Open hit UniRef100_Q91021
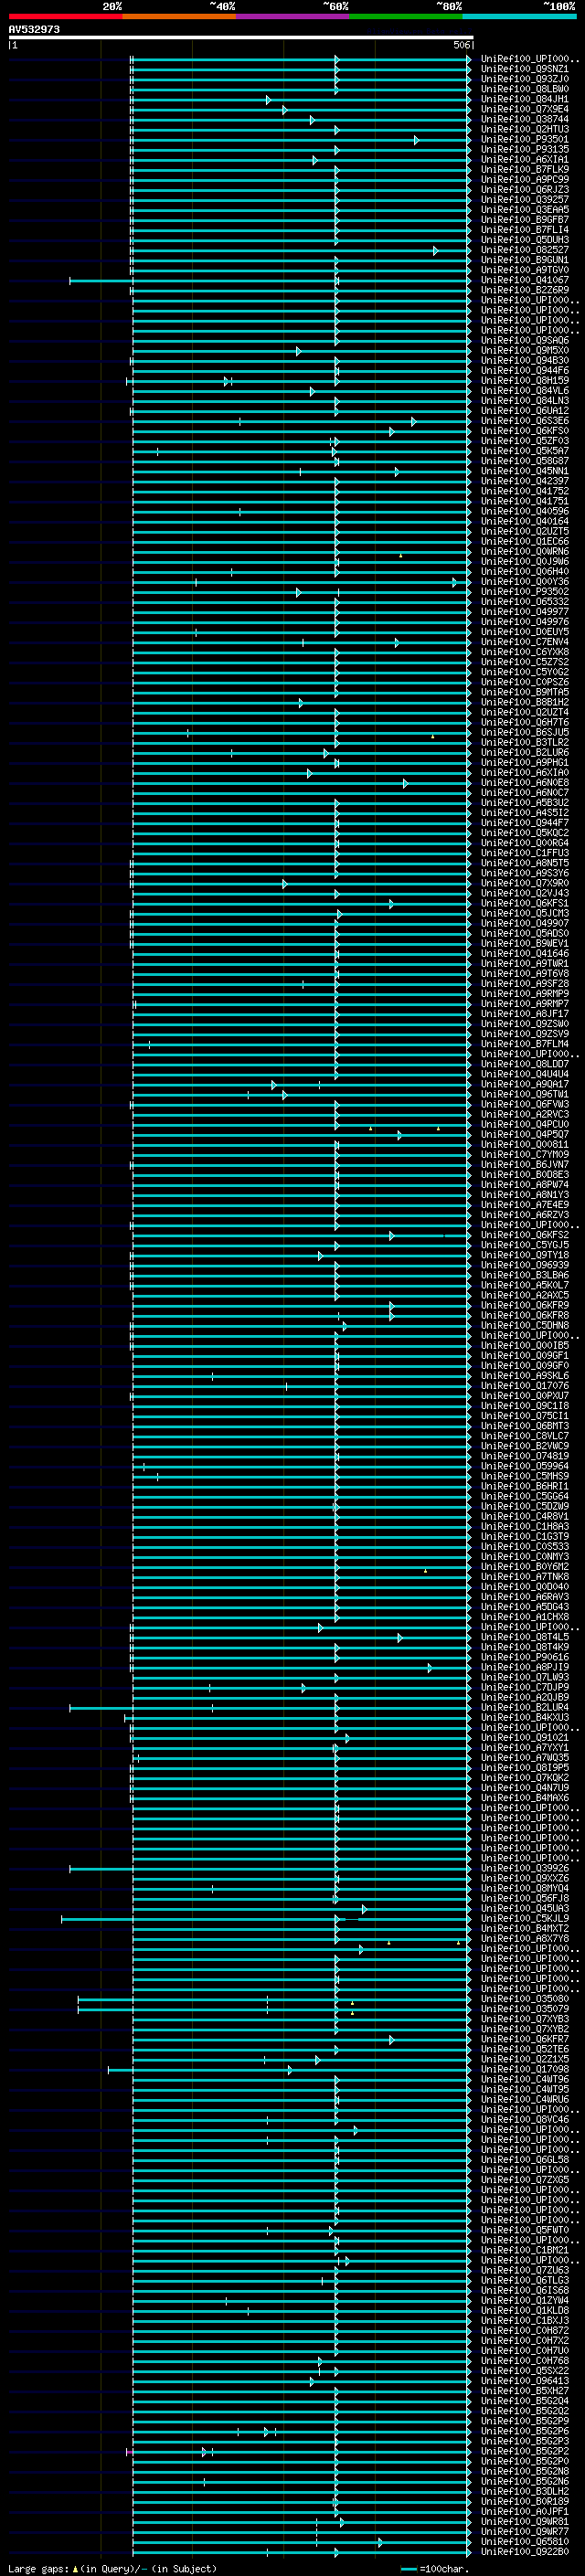 525,1737
